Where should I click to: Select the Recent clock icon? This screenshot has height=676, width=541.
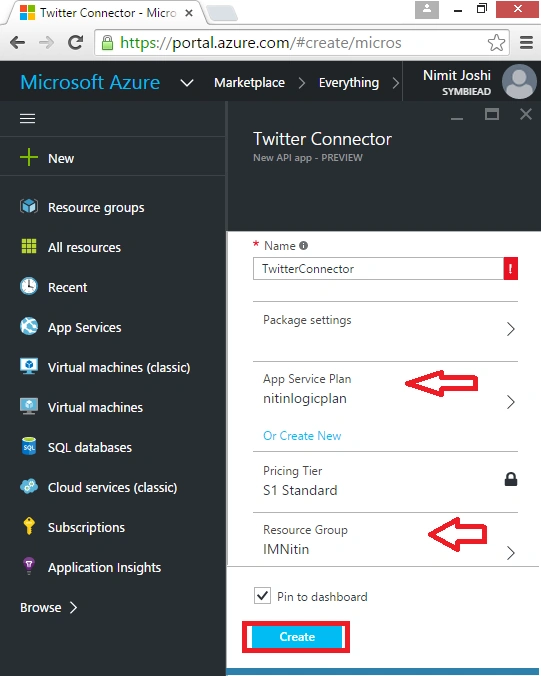[x=29, y=286]
